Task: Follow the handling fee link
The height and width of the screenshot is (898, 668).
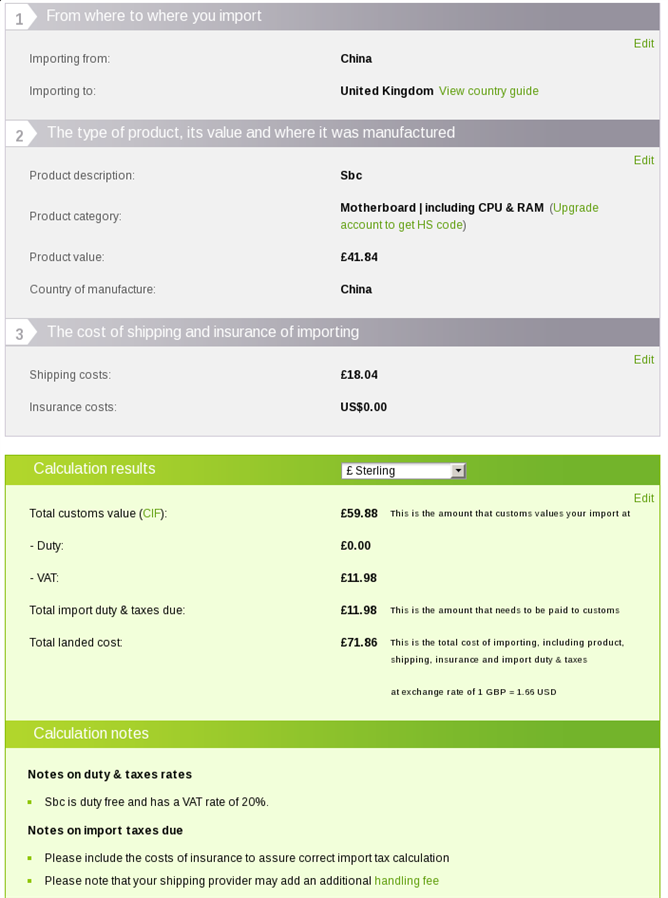Action: (406, 881)
